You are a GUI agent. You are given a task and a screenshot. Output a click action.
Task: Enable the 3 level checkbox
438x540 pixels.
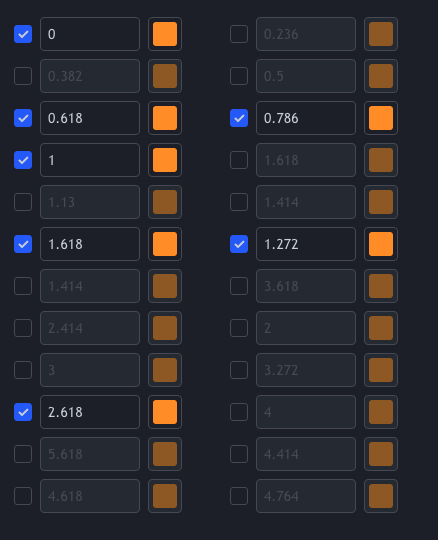(23, 370)
